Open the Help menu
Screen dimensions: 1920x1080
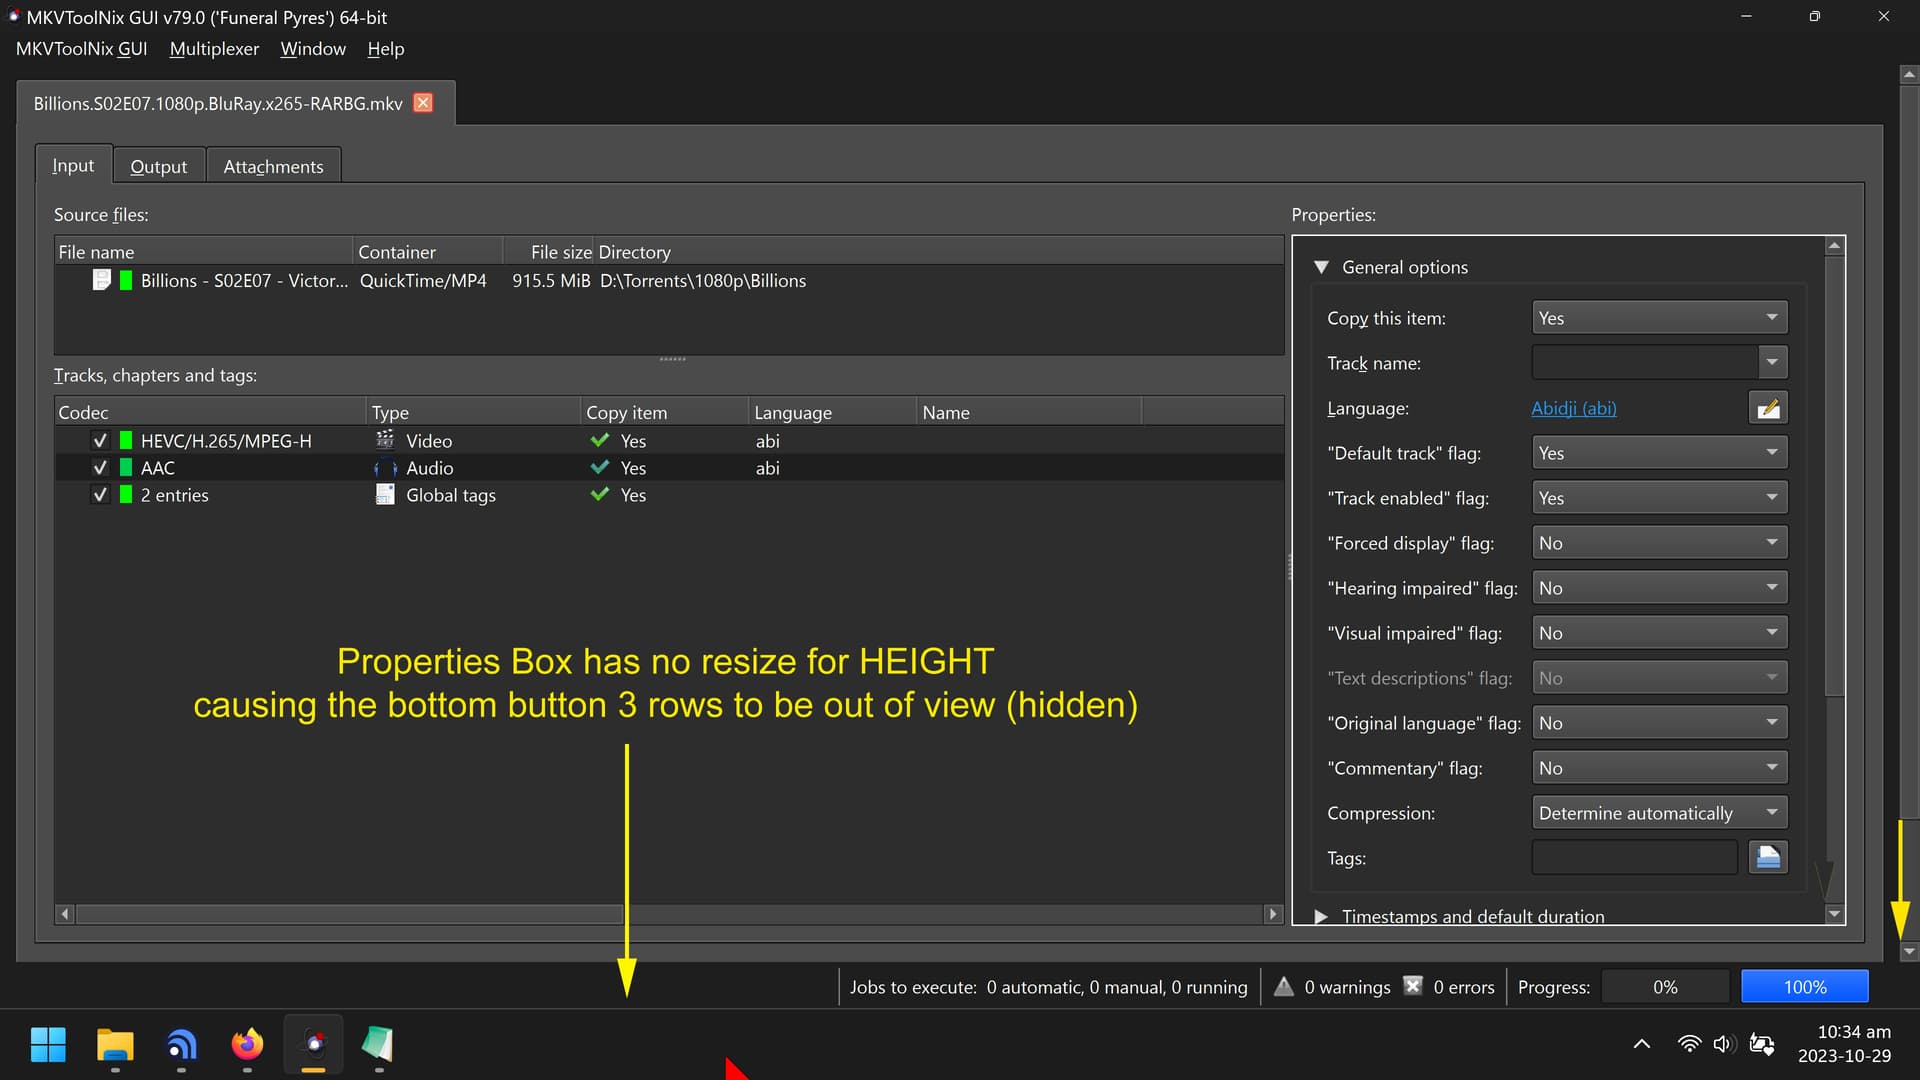coord(385,49)
